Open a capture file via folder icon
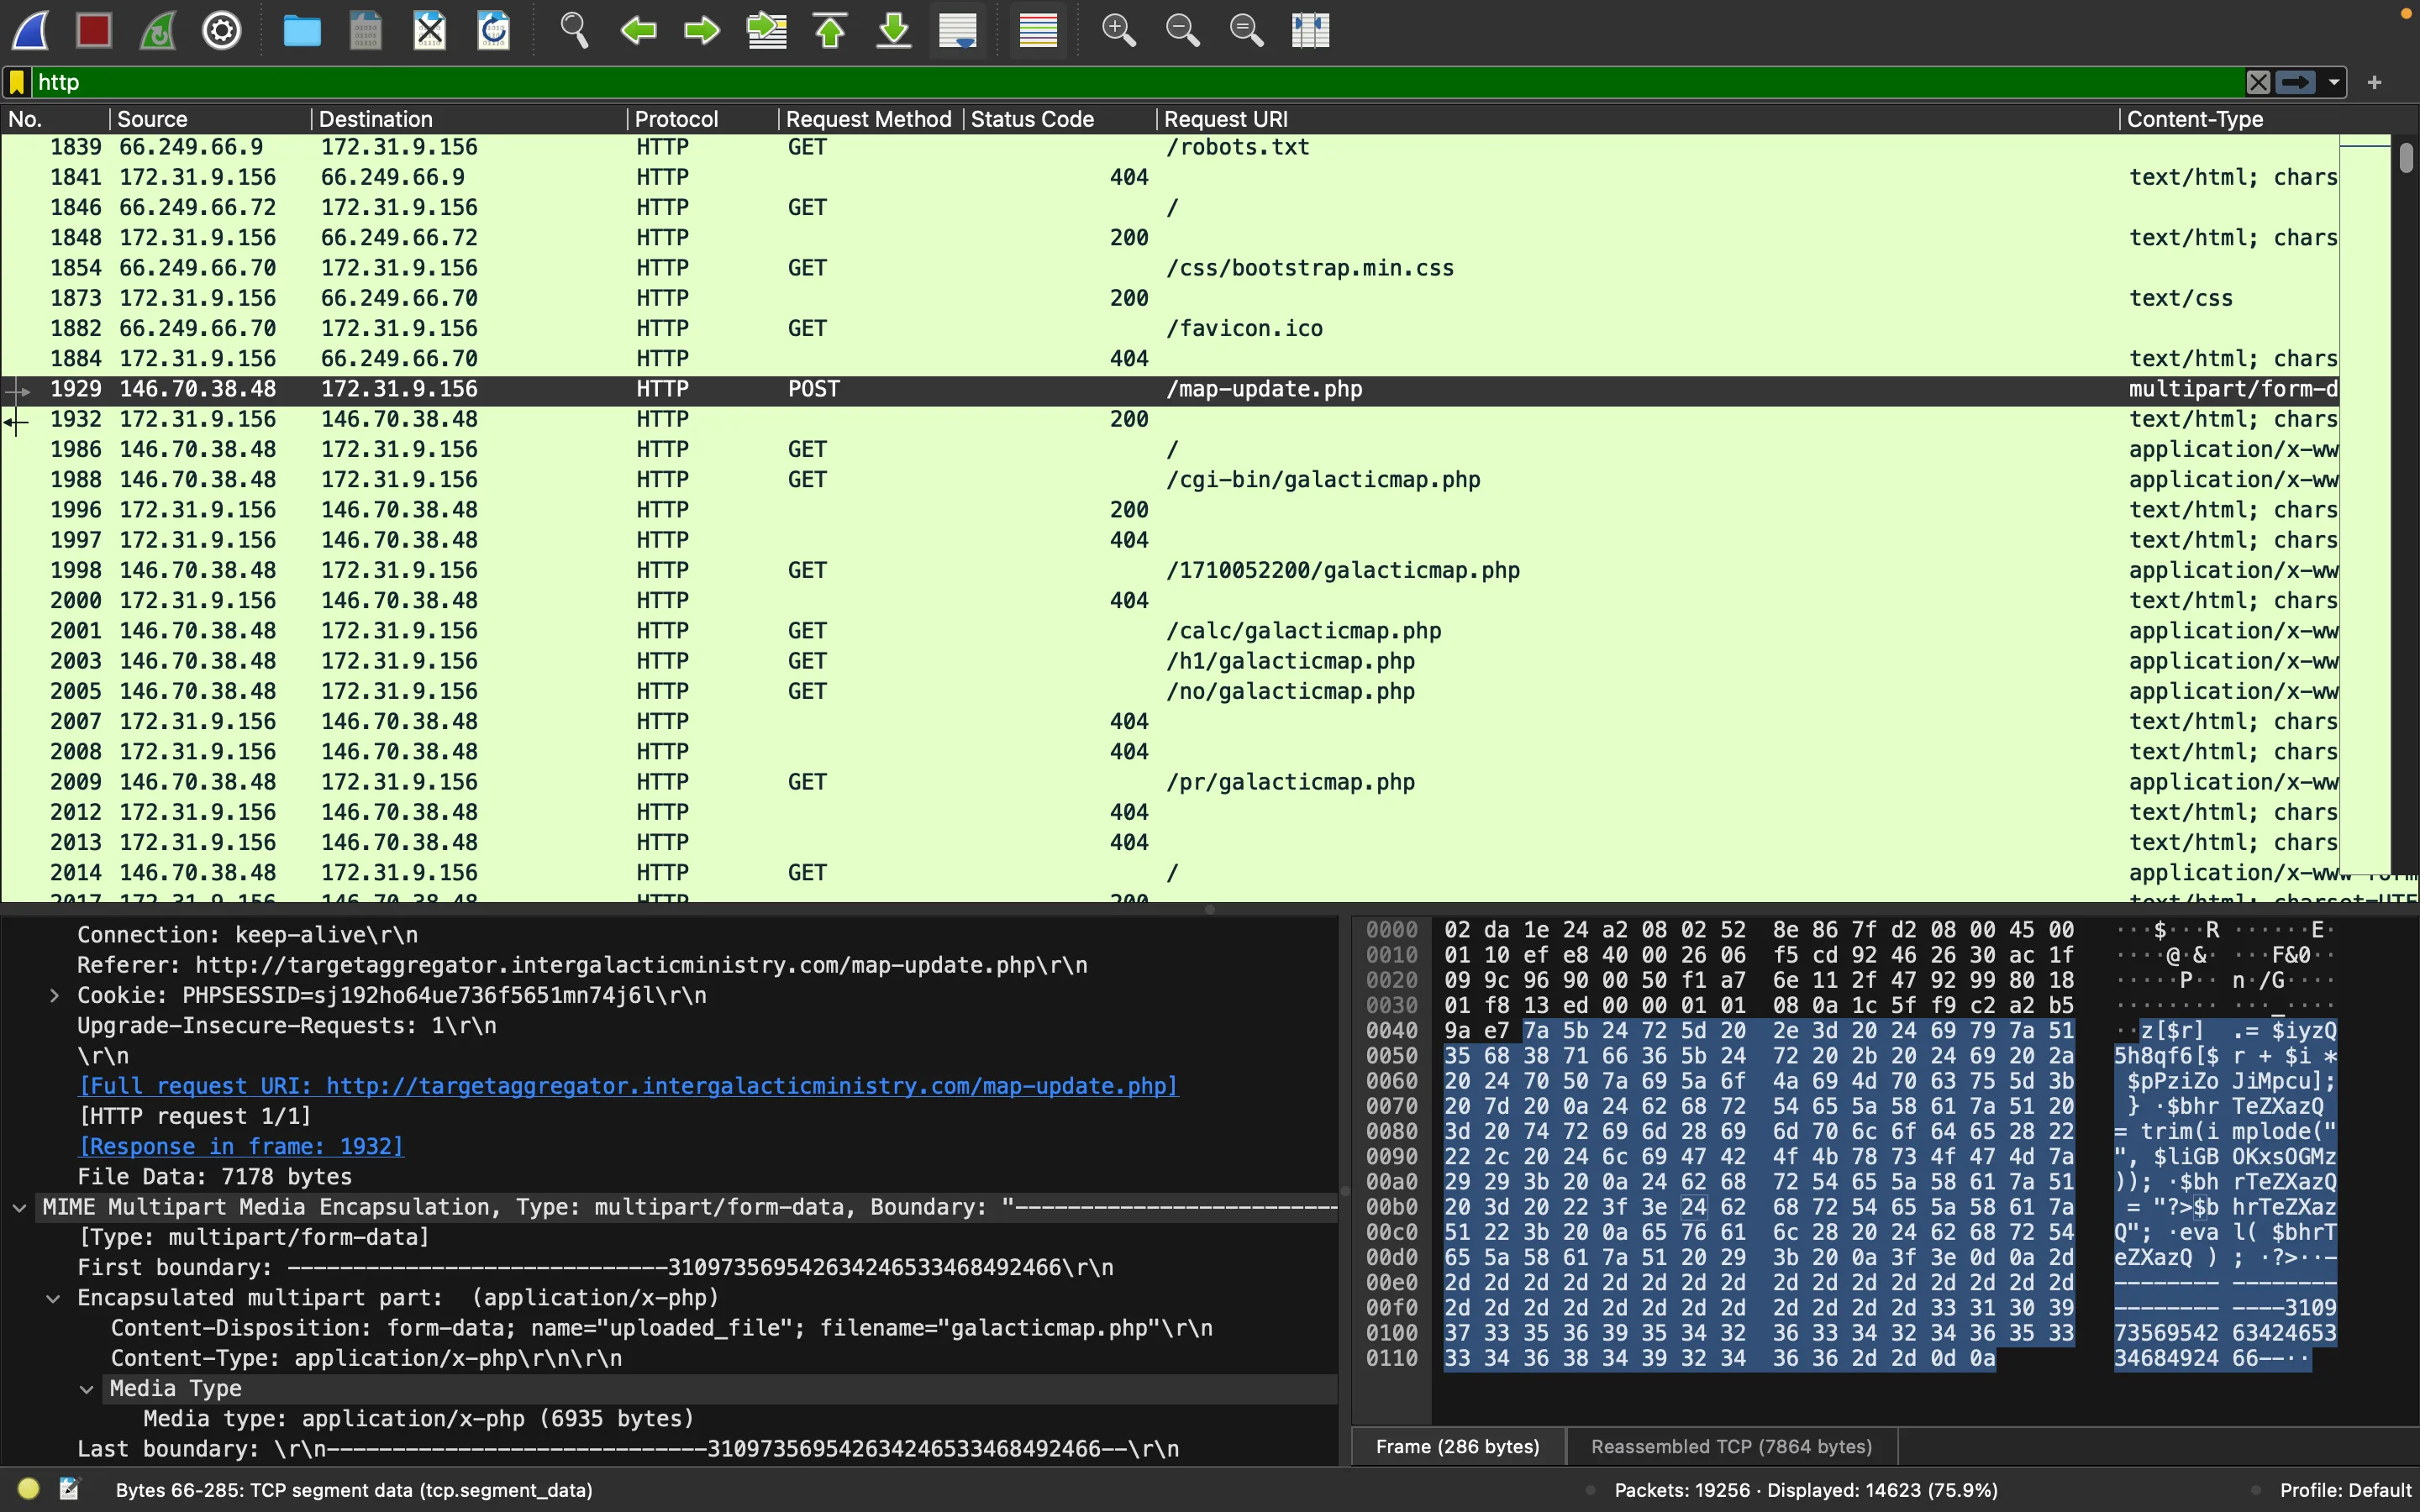Image resolution: width=2420 pixels, height=1512 pixels. click(302, 30)
